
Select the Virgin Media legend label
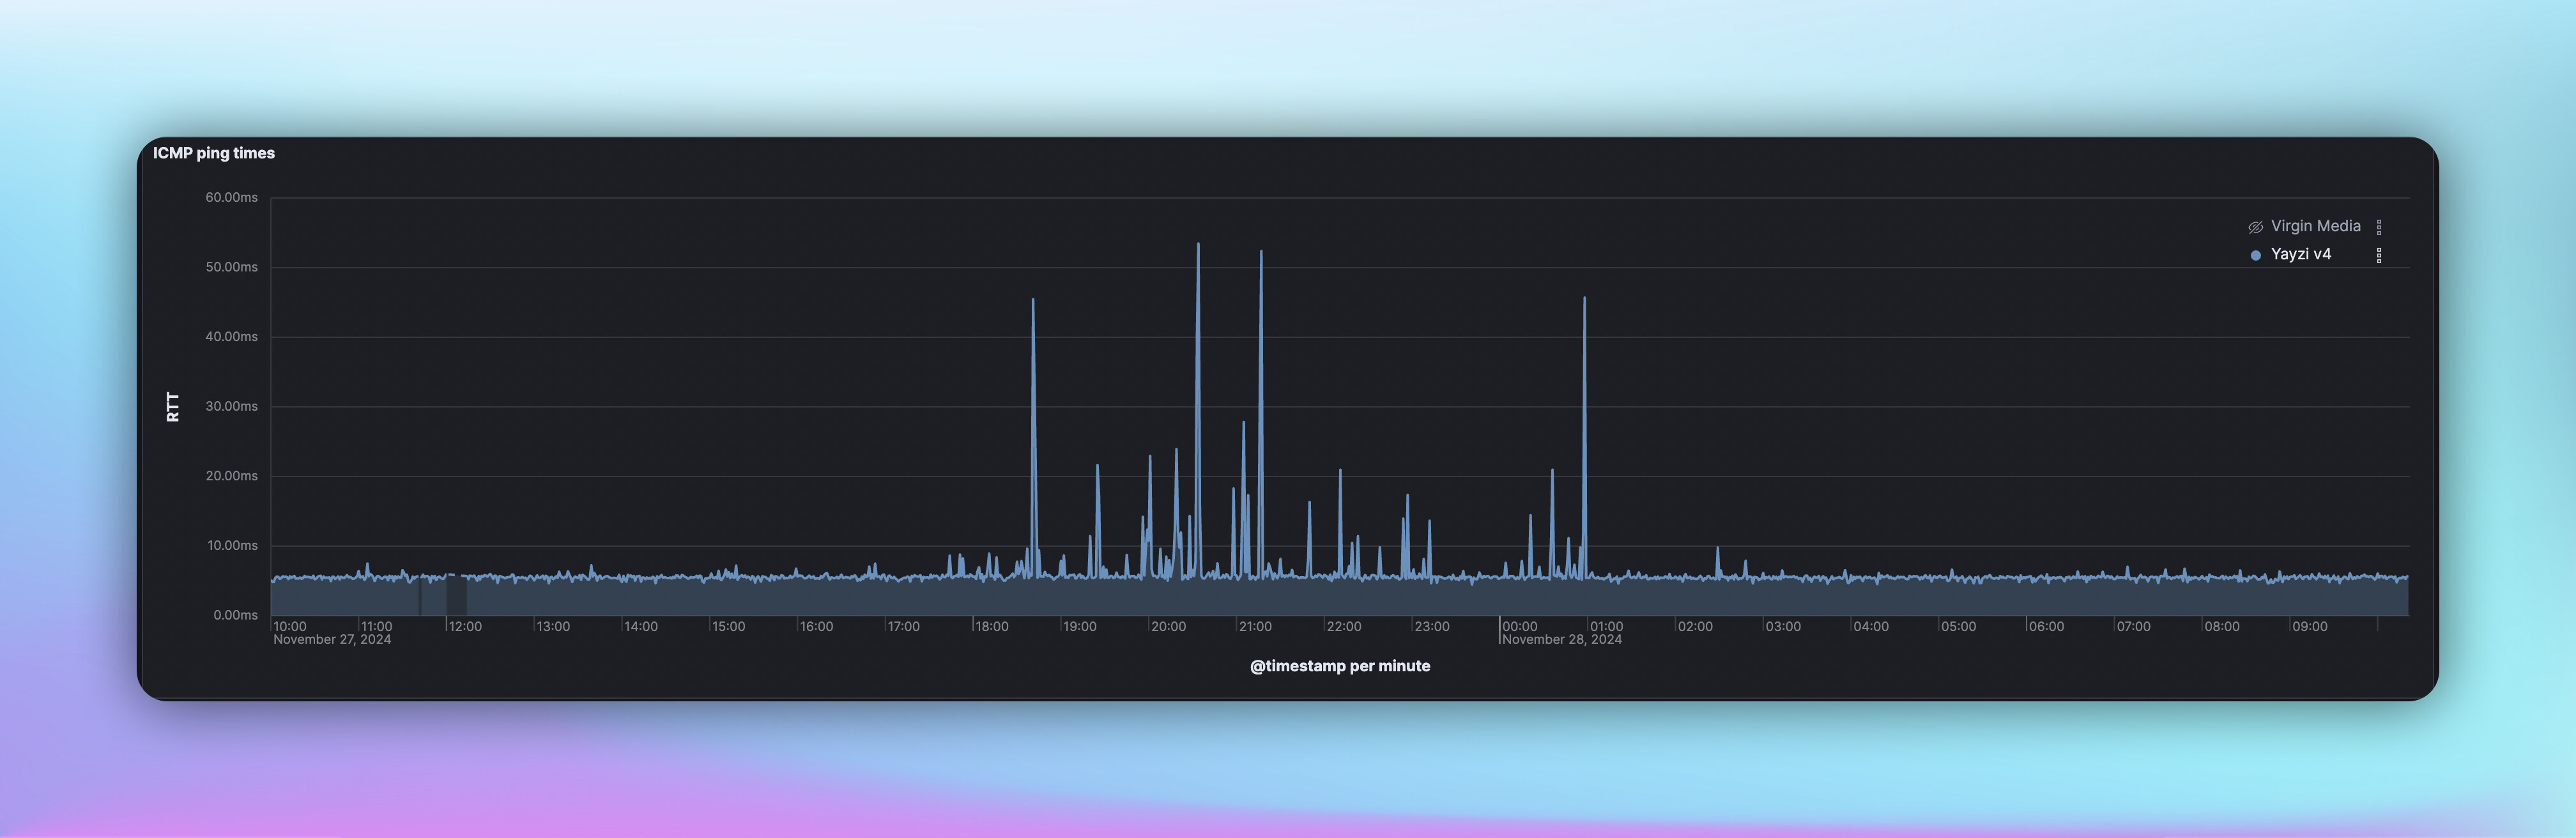(x=2315, y=226)
